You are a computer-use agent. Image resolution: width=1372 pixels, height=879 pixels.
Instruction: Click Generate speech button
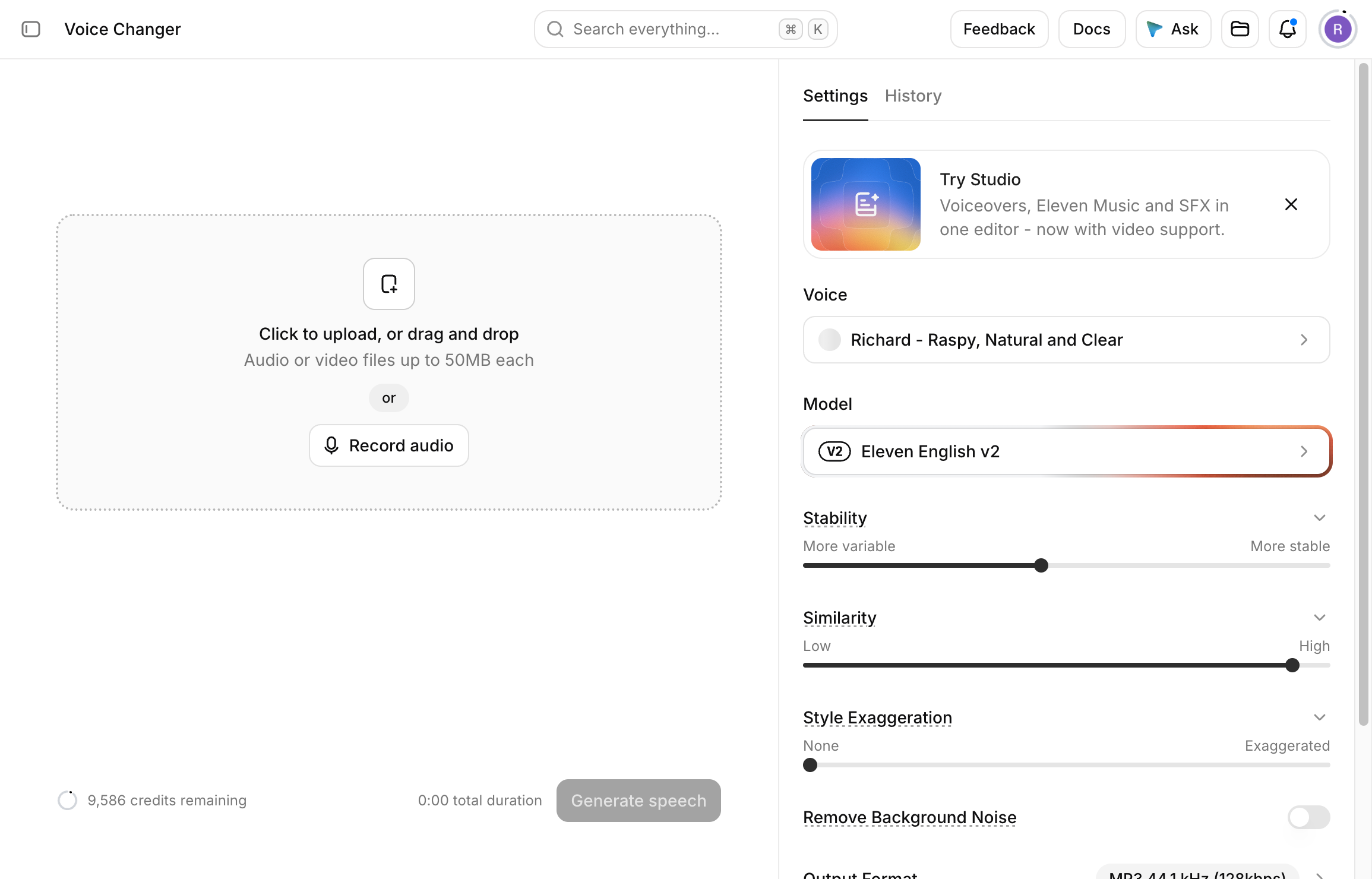point(638,800)
